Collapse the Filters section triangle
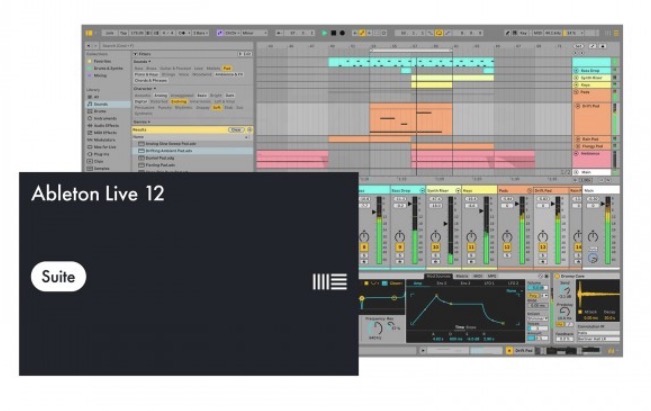This screenshot has height=411, width=651. 135,54
